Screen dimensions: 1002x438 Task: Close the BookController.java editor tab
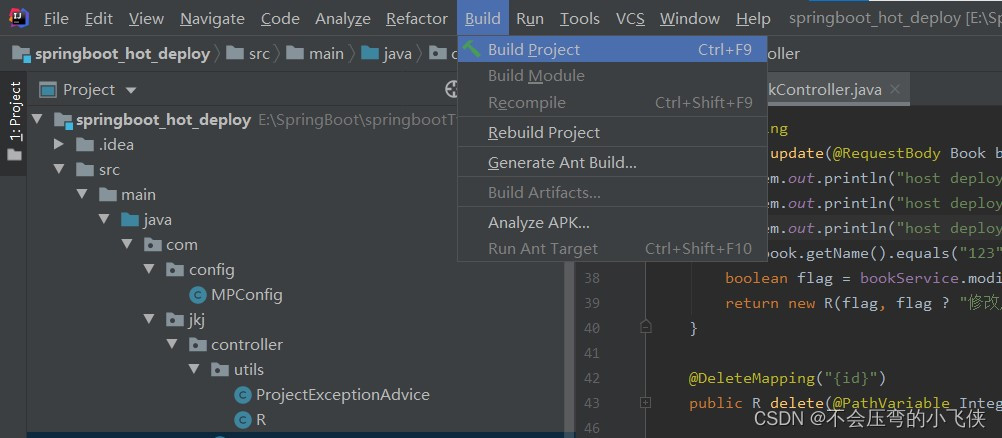pos(894,90)
